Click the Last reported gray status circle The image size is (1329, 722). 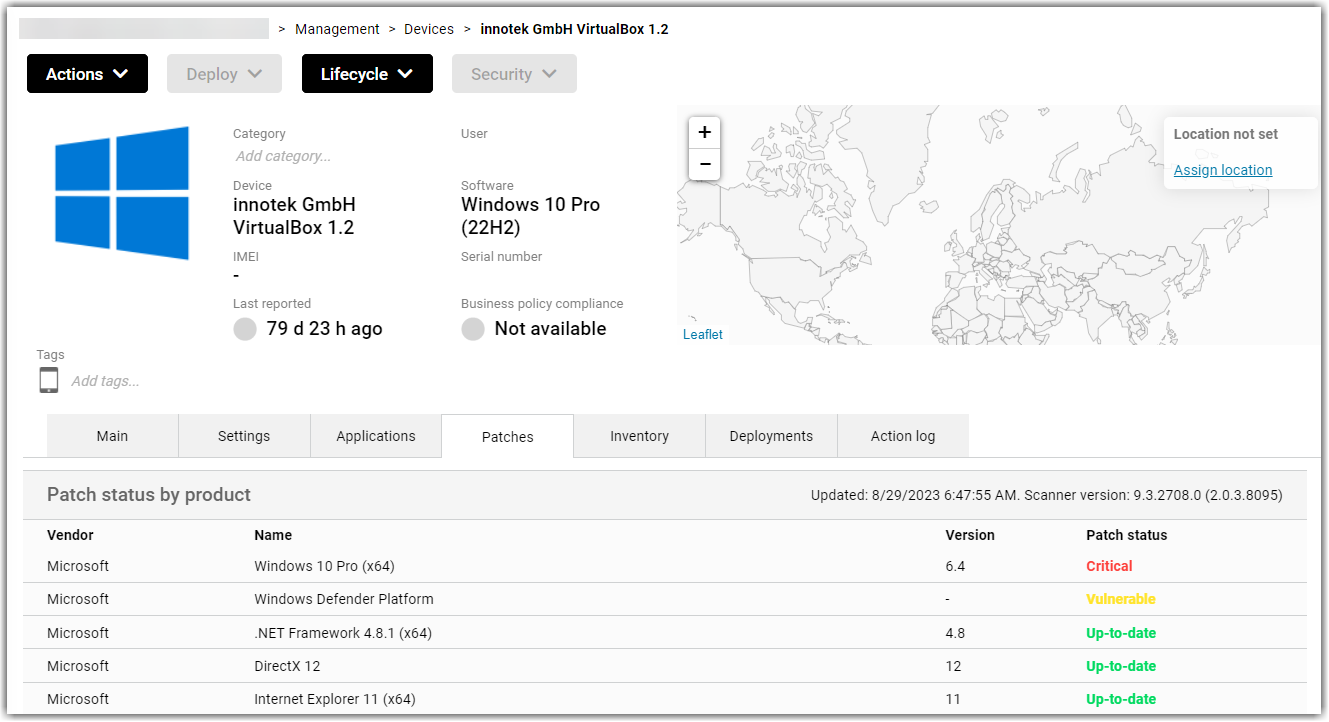(245, 329)
